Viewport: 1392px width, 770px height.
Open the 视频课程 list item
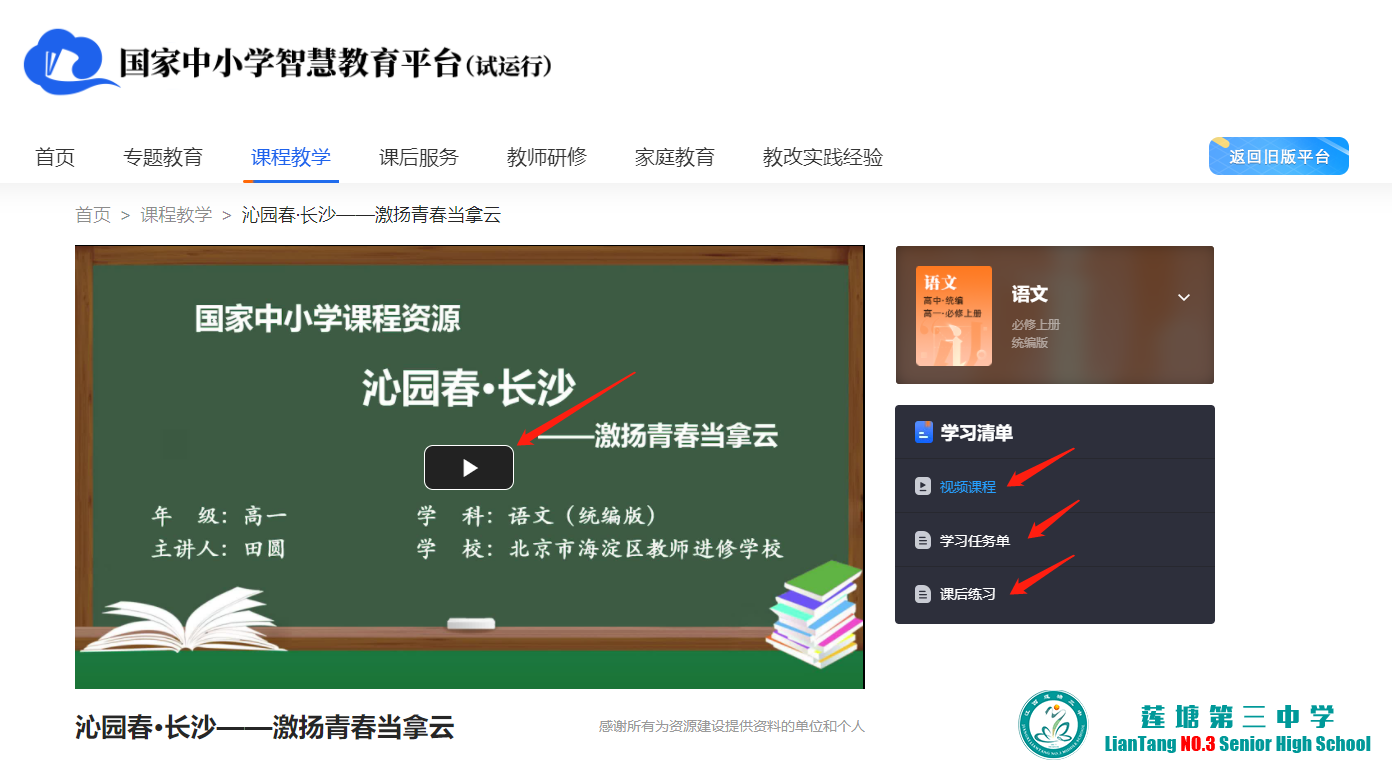point(1055,486)
